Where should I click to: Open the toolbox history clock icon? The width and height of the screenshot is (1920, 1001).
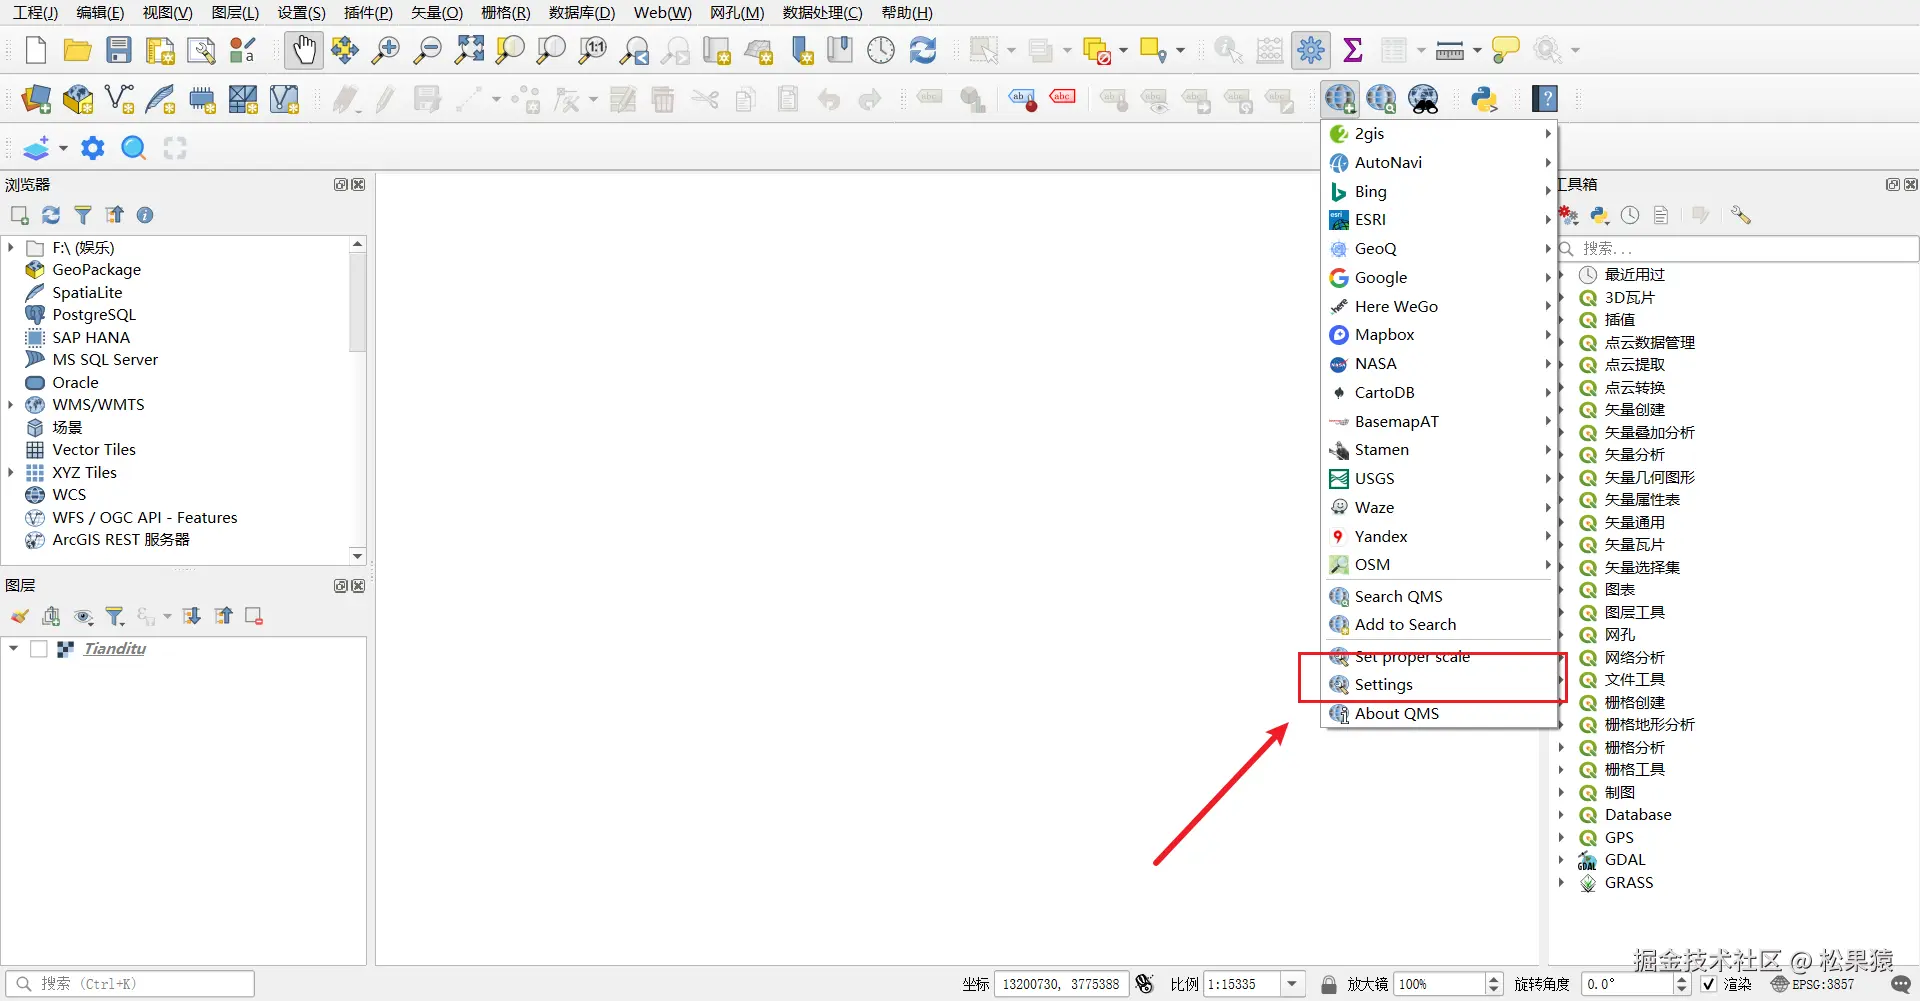1630,215
